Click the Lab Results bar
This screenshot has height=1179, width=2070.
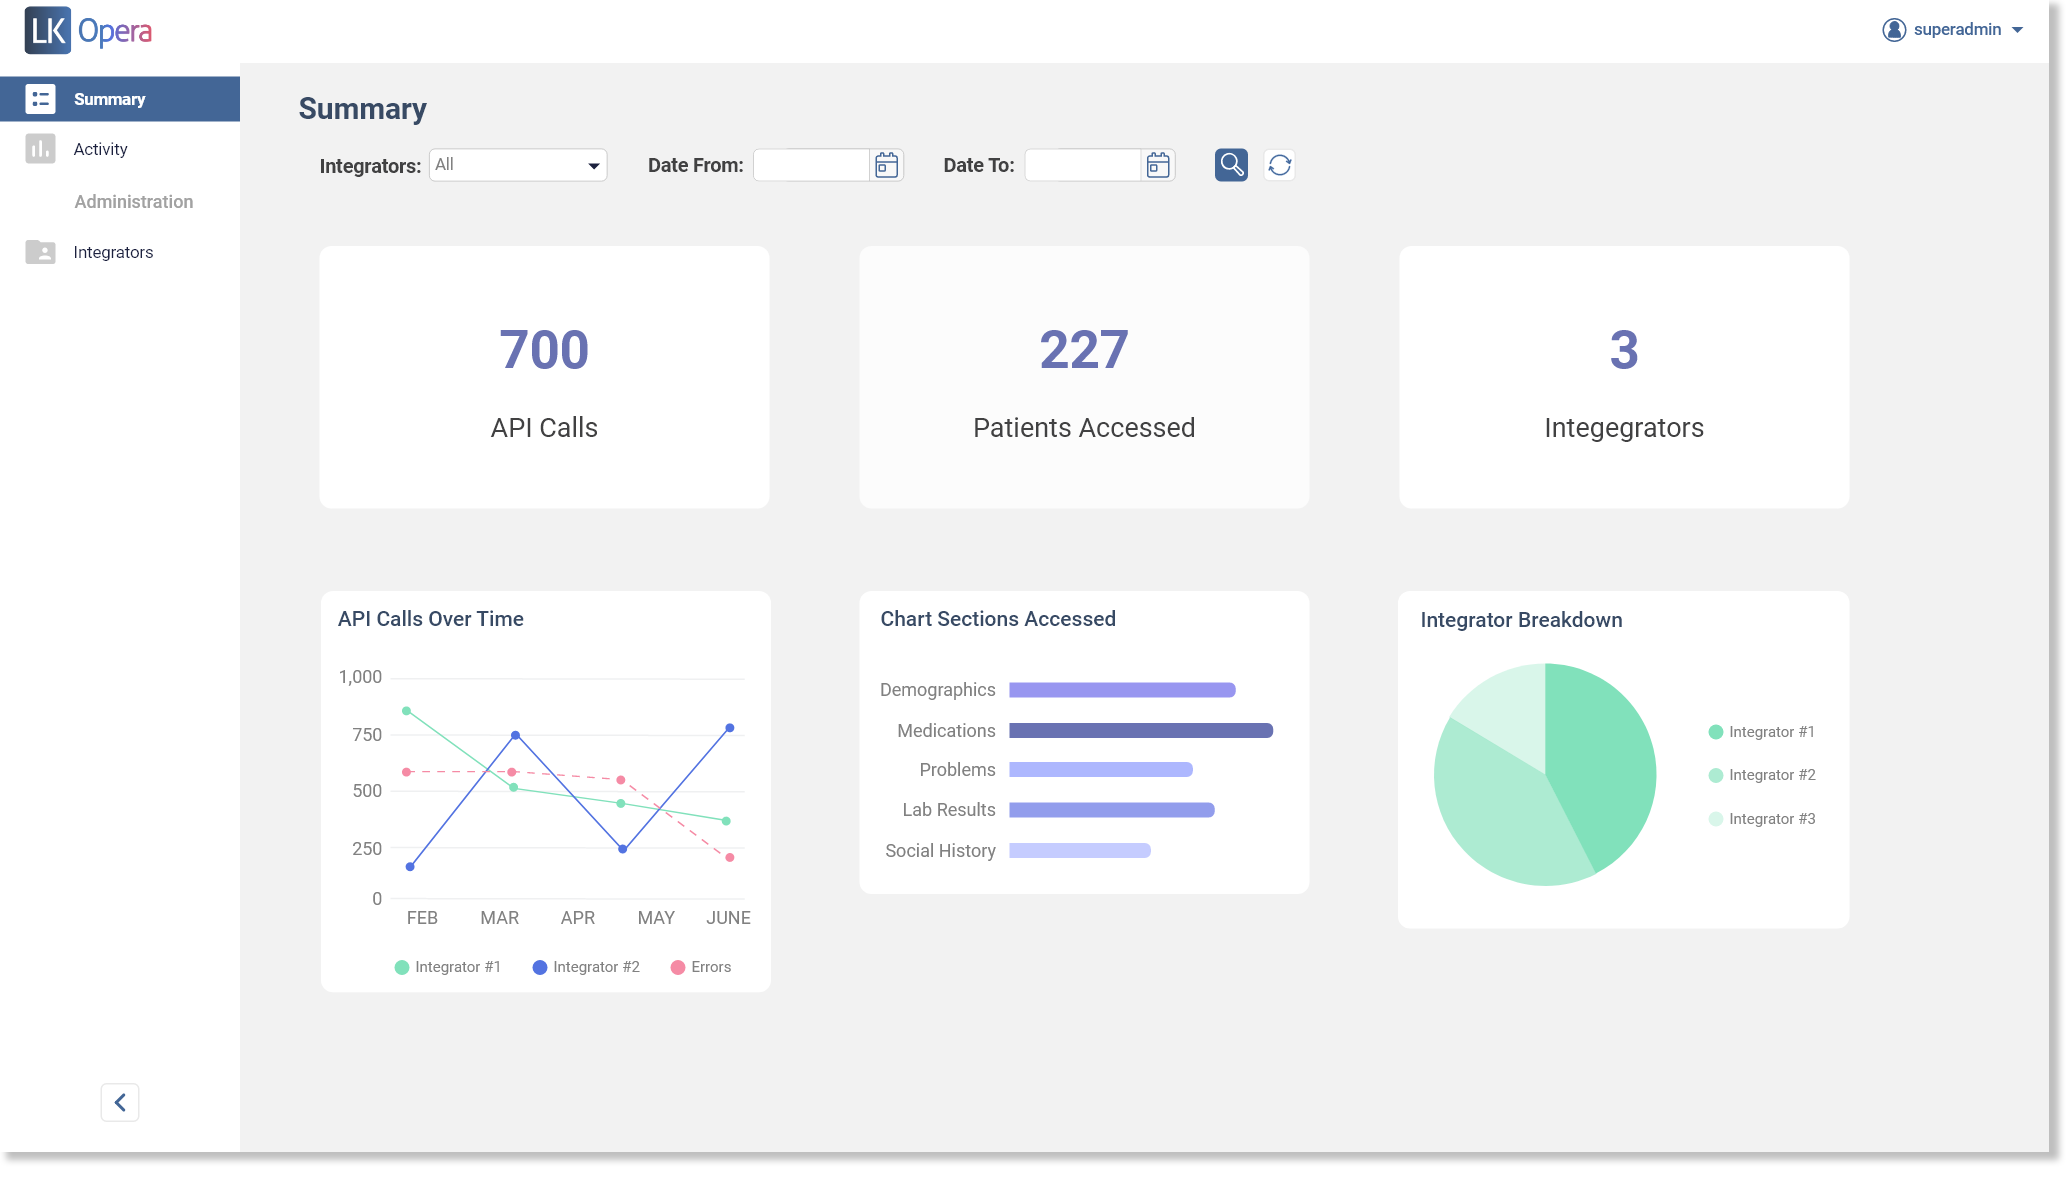pyautogui.click(x=1112, y=810)
